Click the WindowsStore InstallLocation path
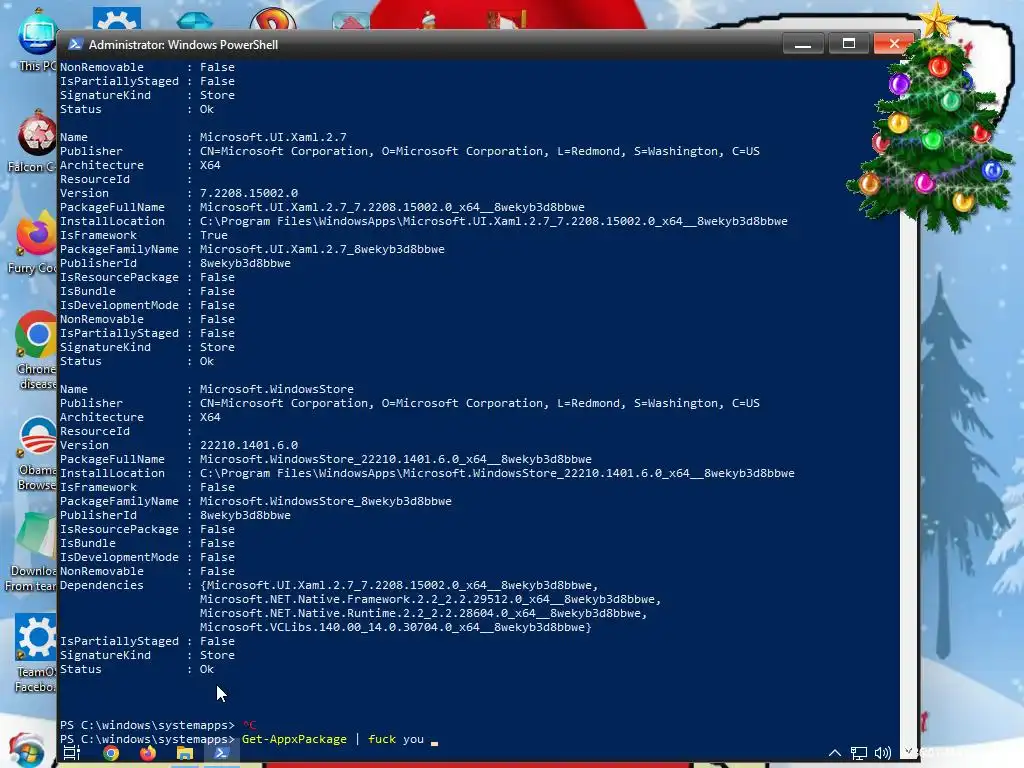Viewport: 1024px width, 768px height. tap(497, 473)
